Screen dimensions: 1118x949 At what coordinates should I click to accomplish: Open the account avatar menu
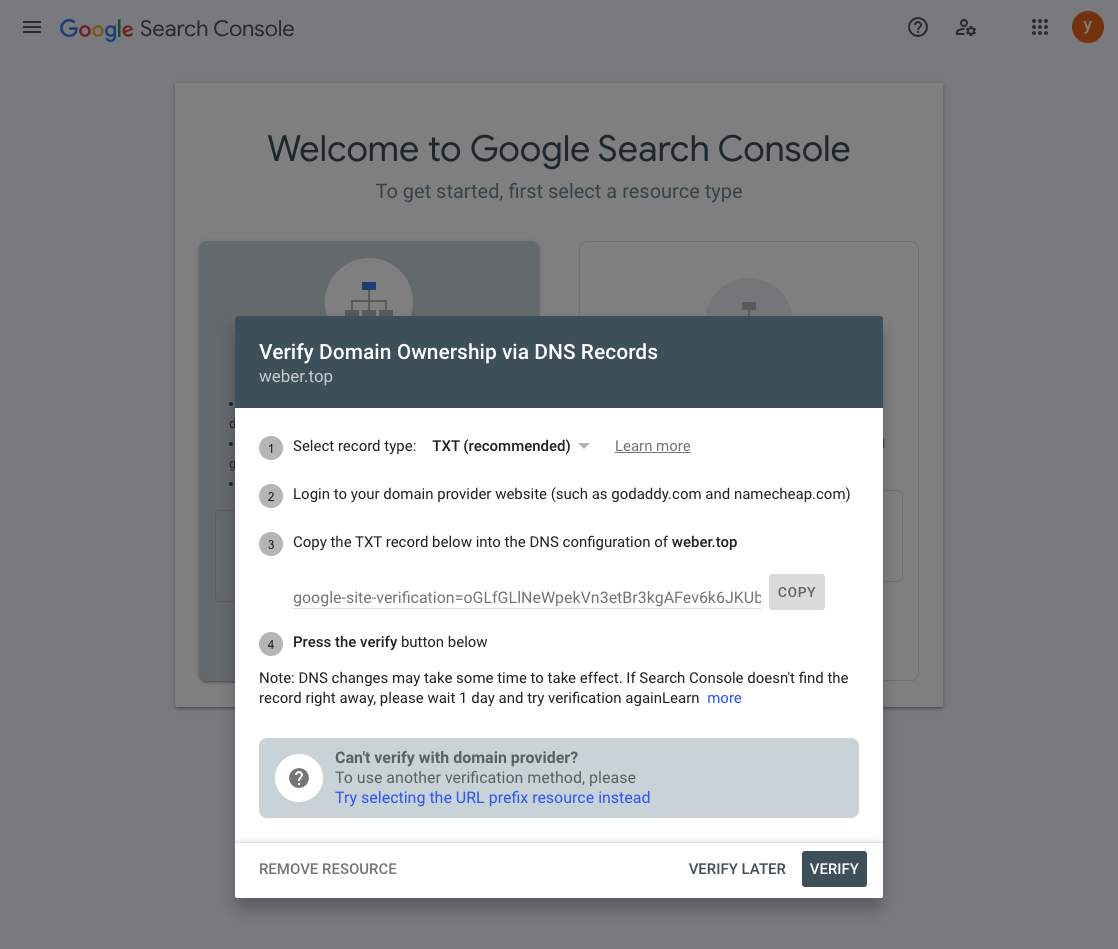(1087, 27)
